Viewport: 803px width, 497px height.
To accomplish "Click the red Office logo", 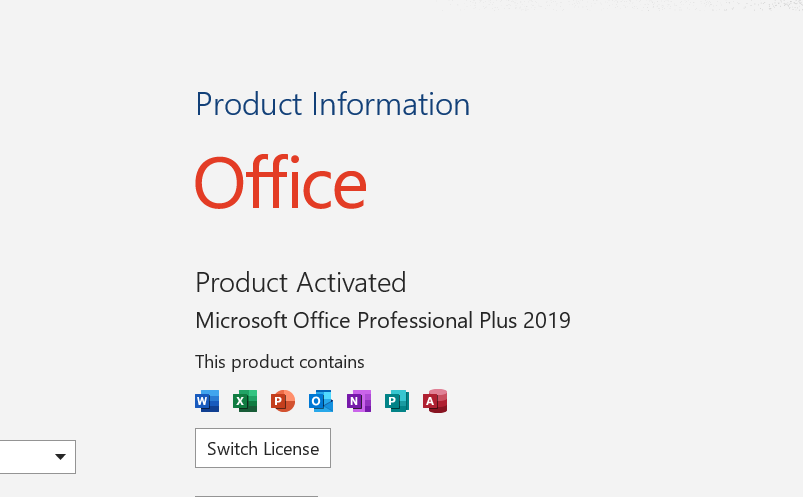I will [x=281, y=182].
